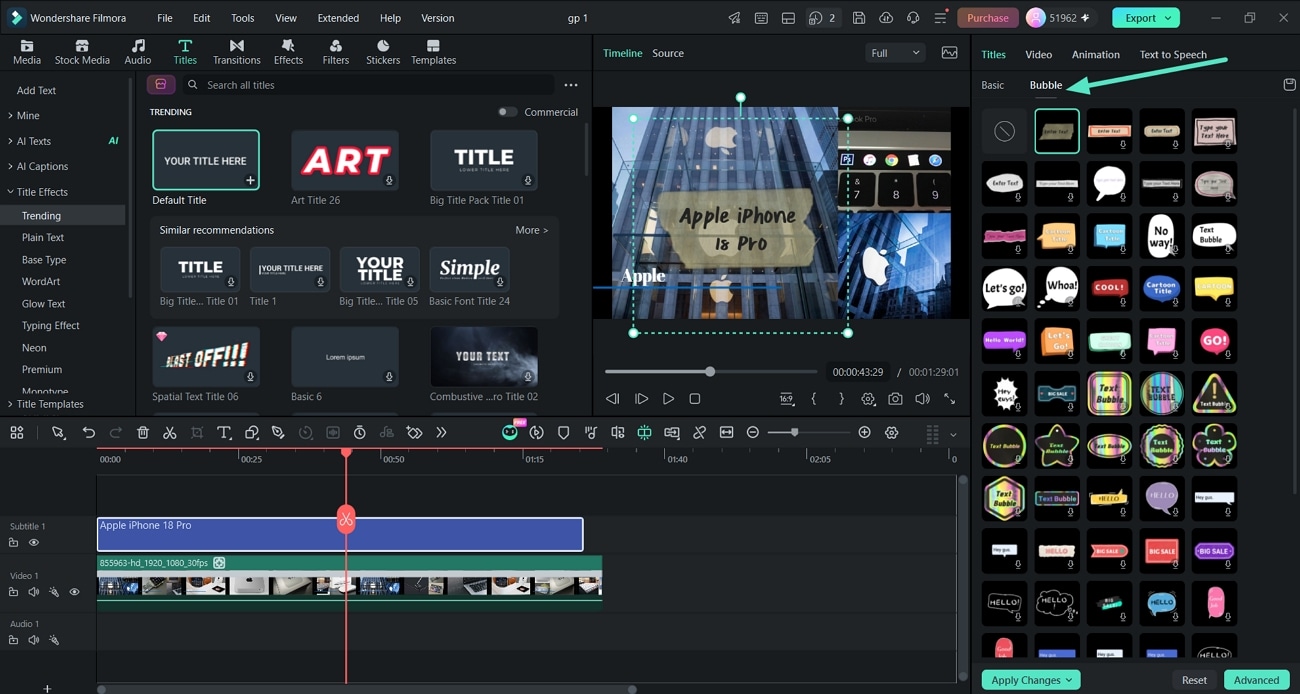Click zoom out minus on timeline
This screenshot has width=1300, height=694.
coord(753,433)
